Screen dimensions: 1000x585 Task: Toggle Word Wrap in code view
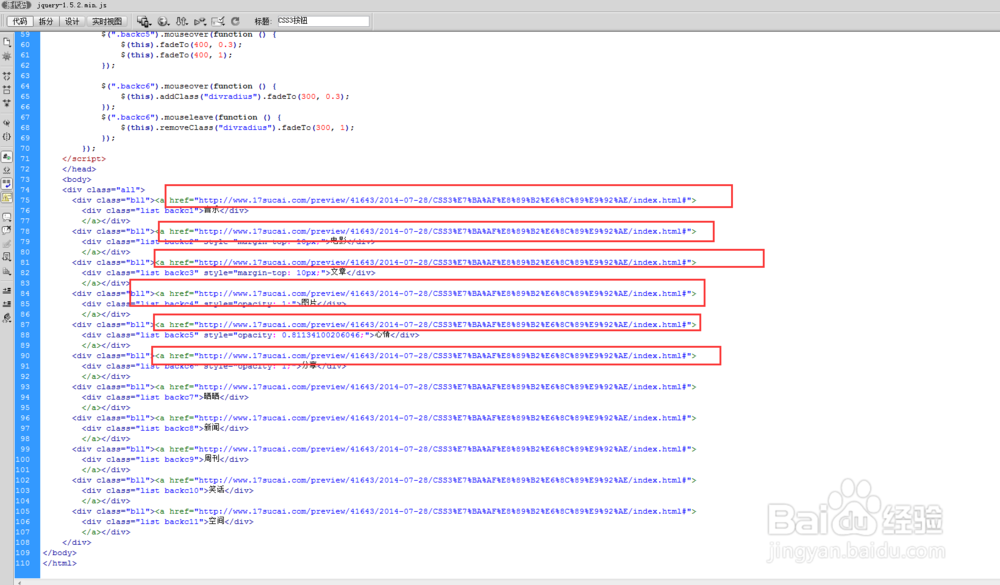coord(7,183)
